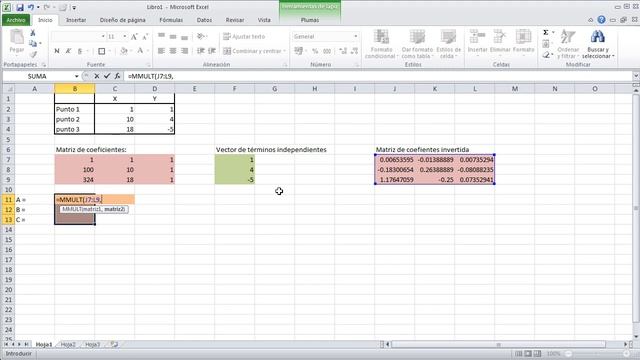The width and height of the screenshot is (640, 360).
Task: Toggle align text right
Action: coord(184,51)
